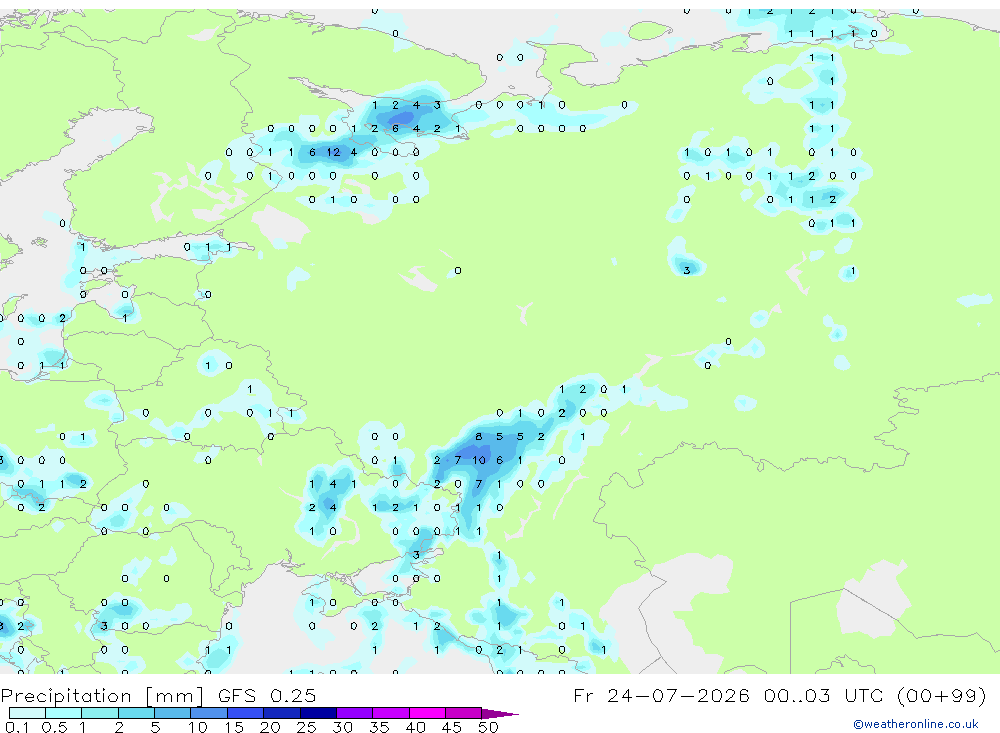This screenshot has width=1000, height=733.
Task: Click the '0.1' legend scale label
Action: [17, 727]
